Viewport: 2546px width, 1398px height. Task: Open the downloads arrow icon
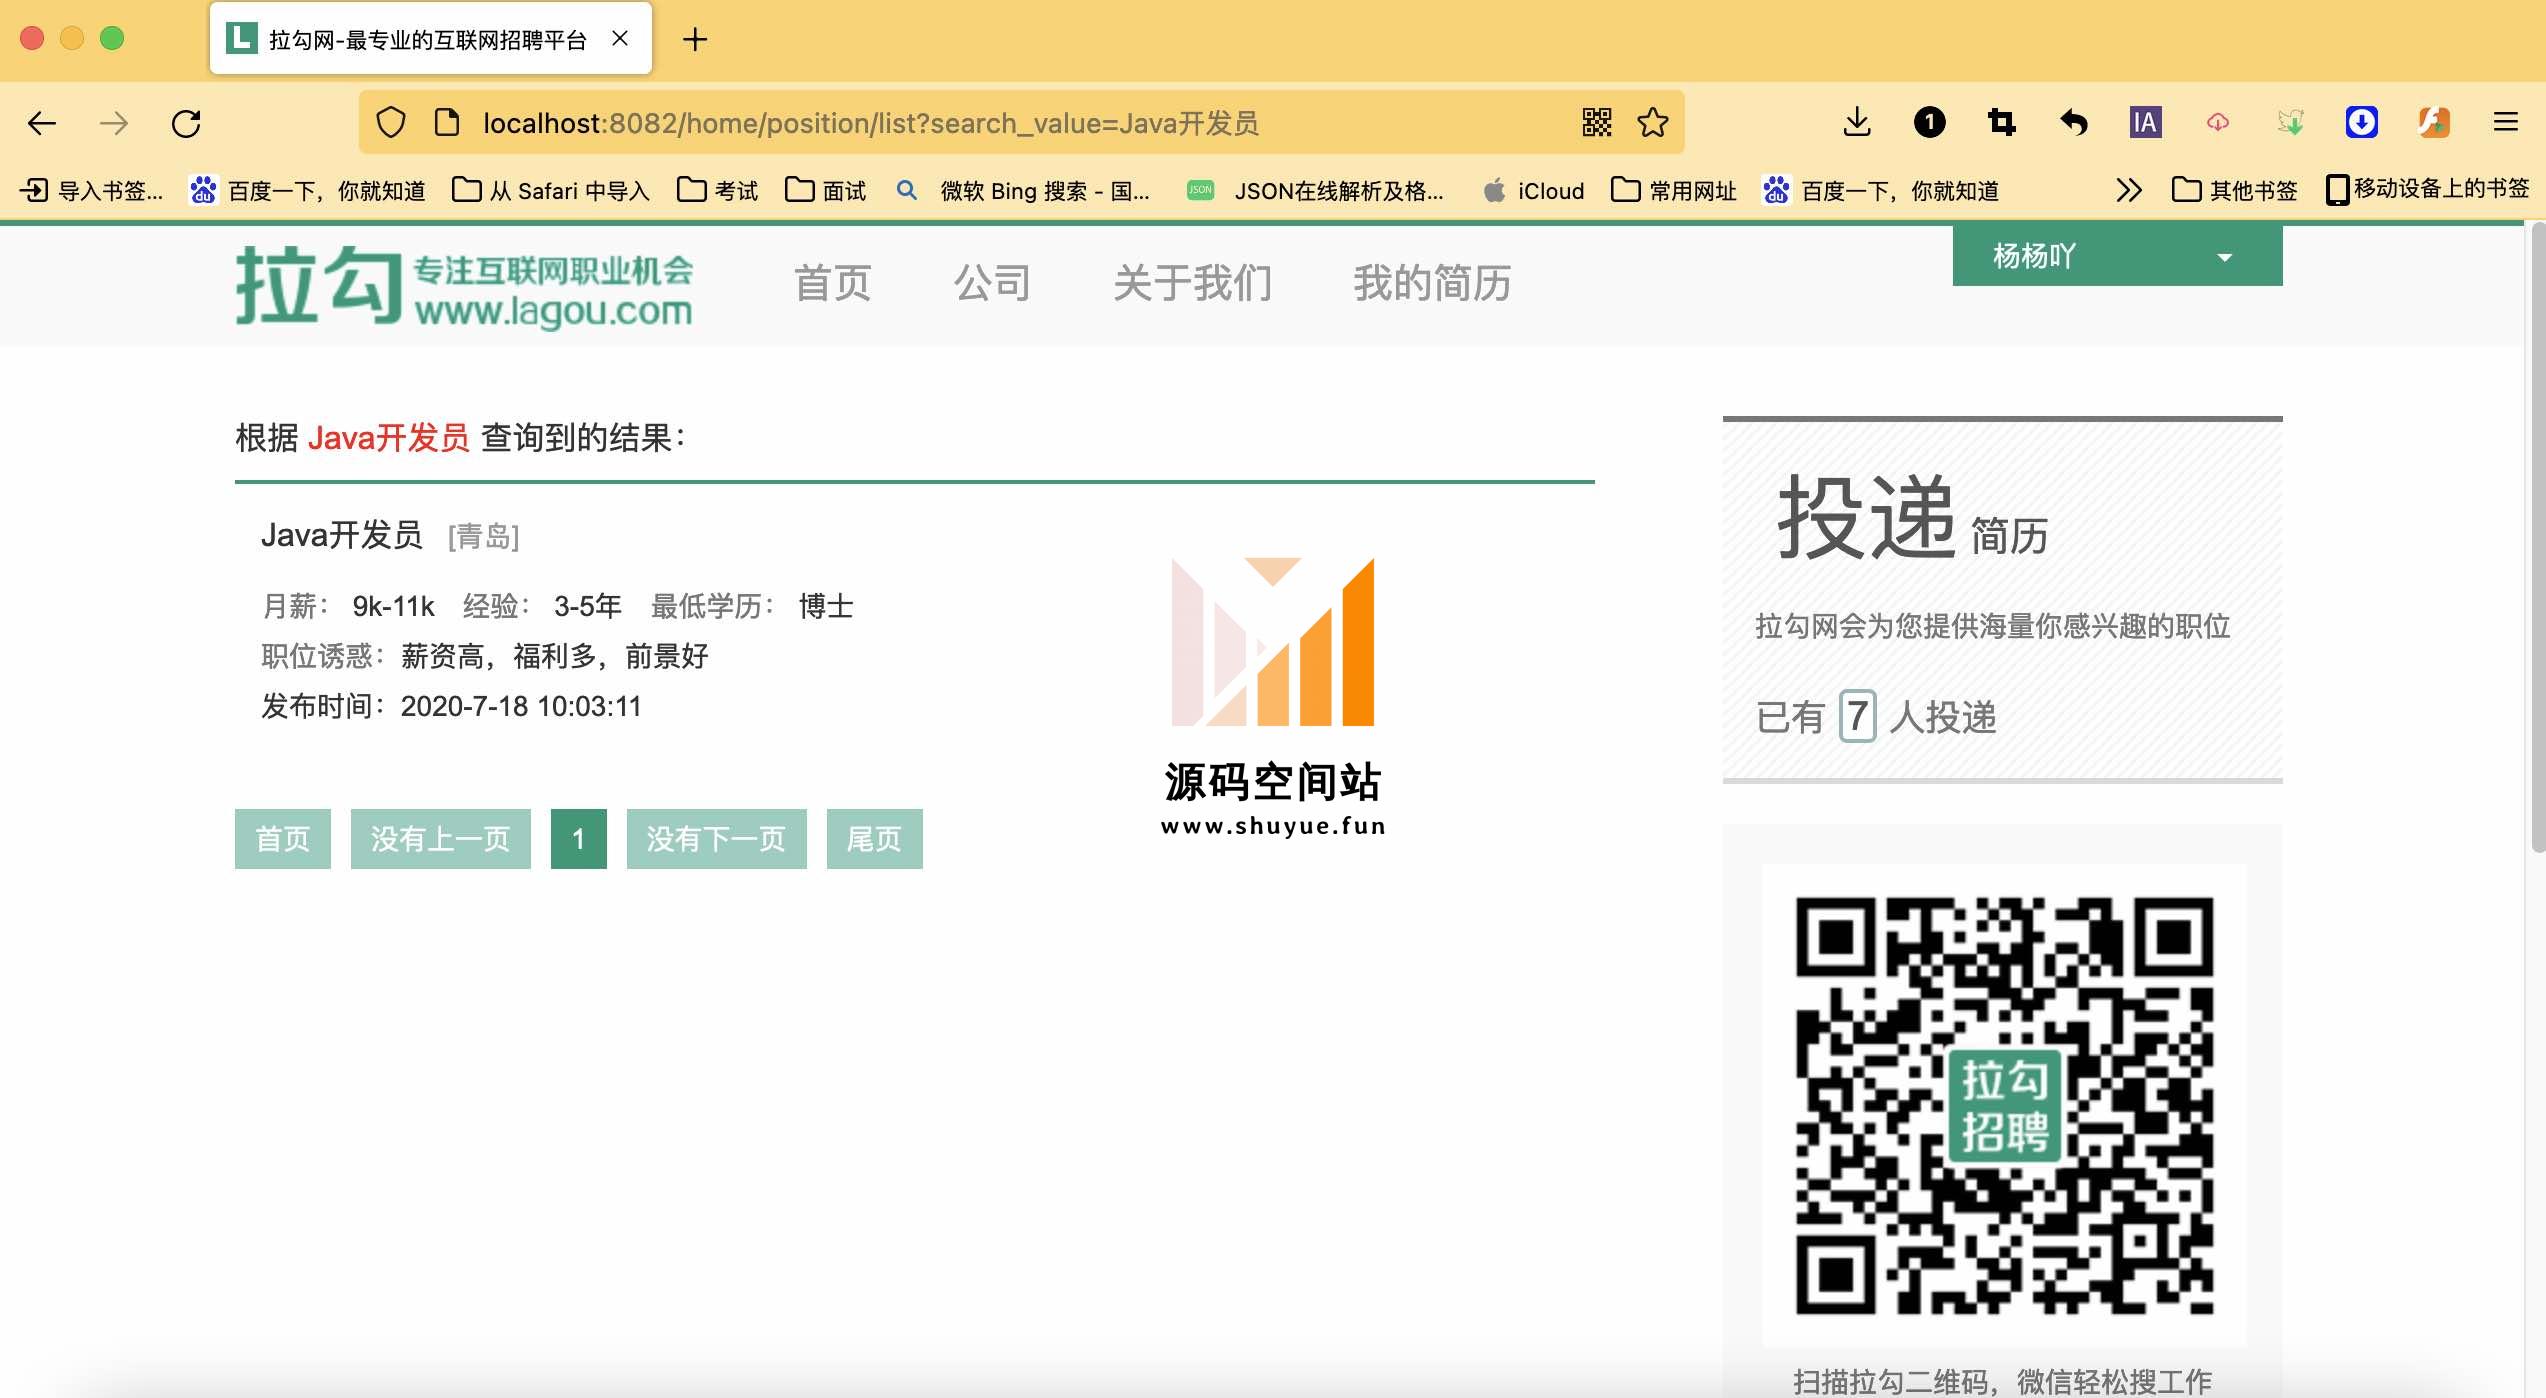click(1857, 122)
